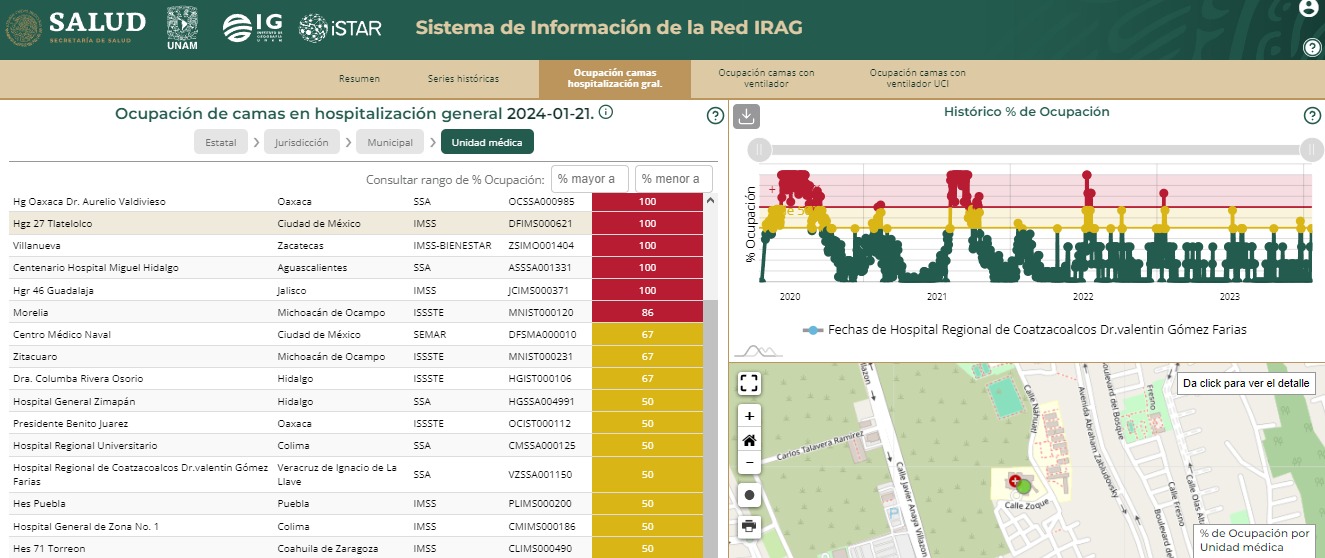Click chevron after the Estatal breadcrumb
The image size is (1325, 558).
(256, 143)
